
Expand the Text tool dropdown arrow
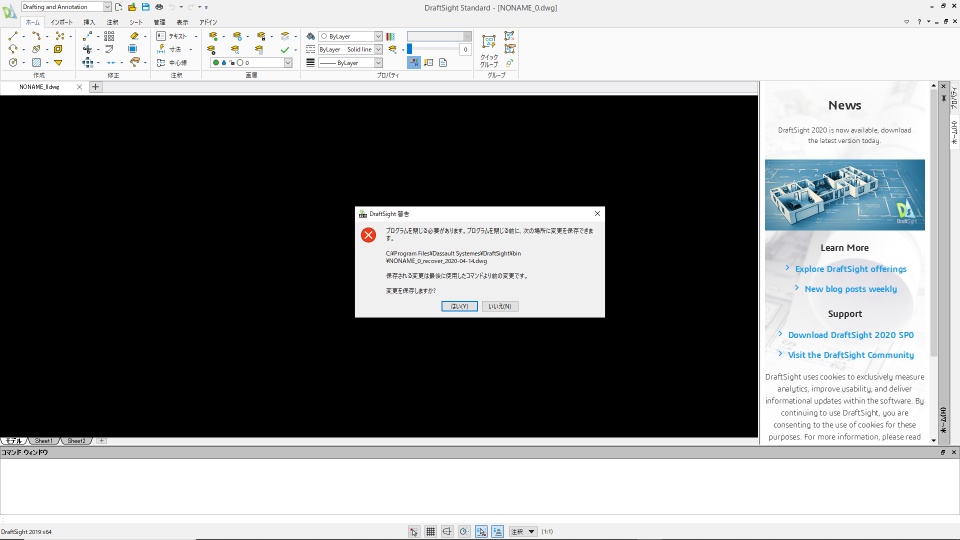pyautogui.click(x=196, y=37)
